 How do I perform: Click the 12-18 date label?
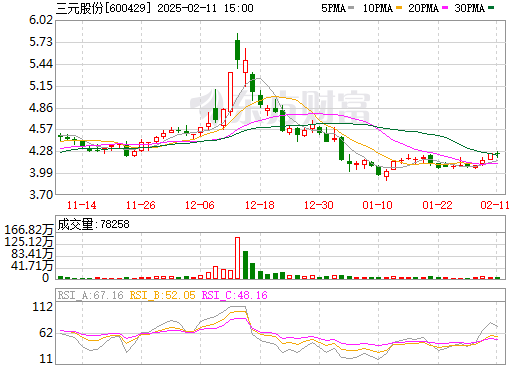coord(260,205)
